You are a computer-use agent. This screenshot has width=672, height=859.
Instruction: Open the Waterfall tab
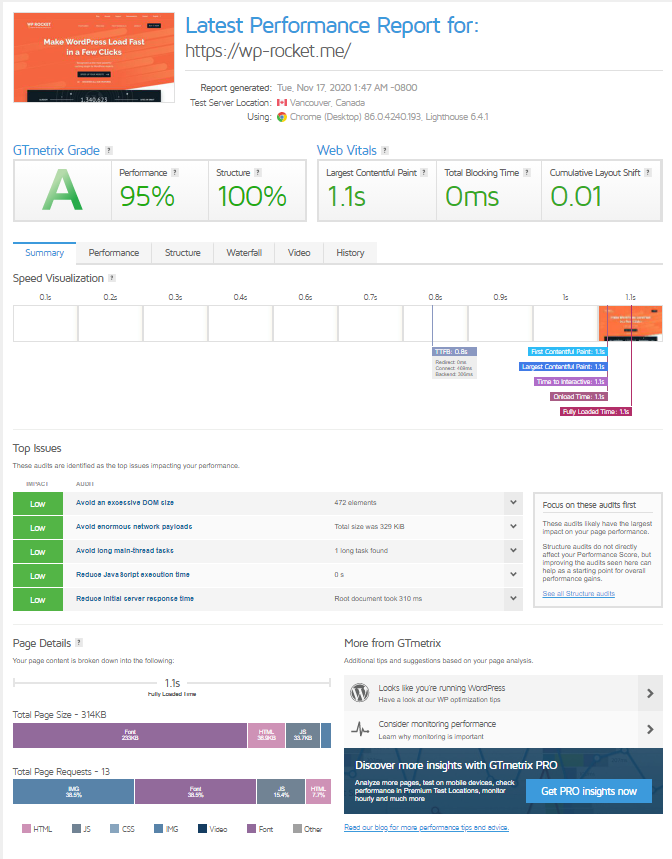tap(244, 253)
